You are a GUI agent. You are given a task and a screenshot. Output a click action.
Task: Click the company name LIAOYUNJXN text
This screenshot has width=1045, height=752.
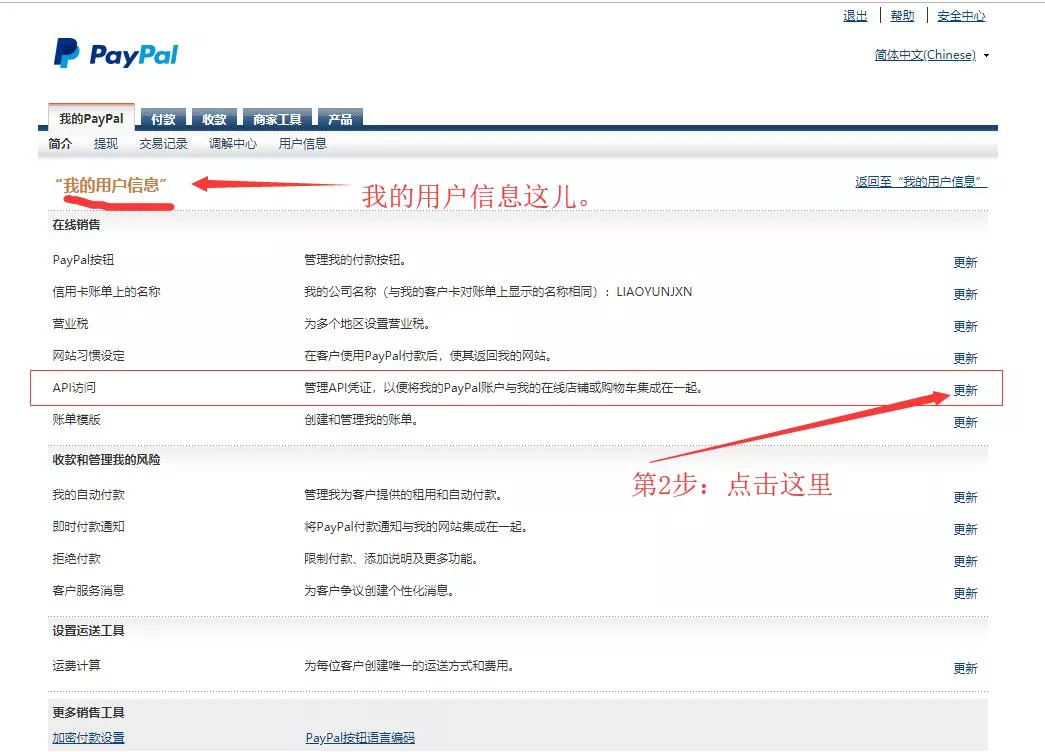[x=654, y=291]
